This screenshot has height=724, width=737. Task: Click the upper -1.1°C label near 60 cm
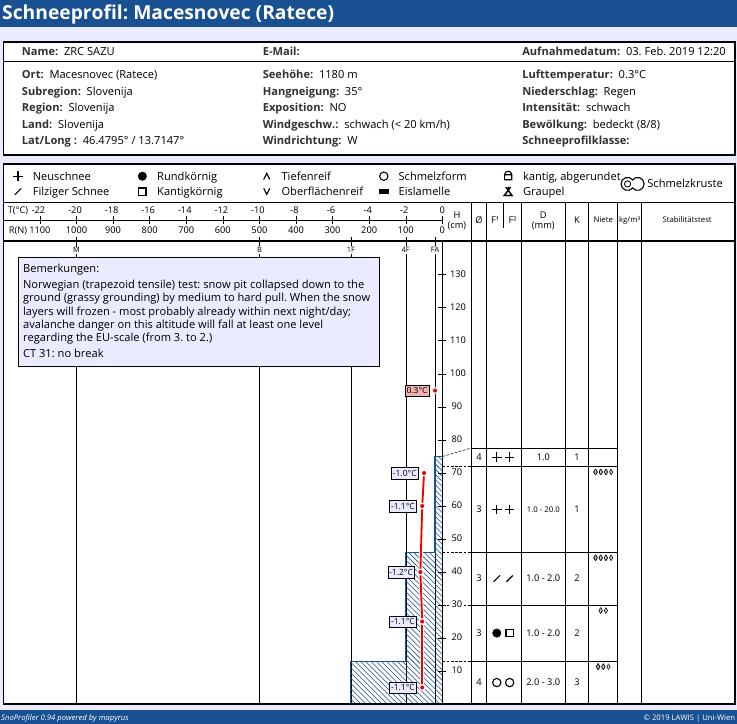pos(403,506)
